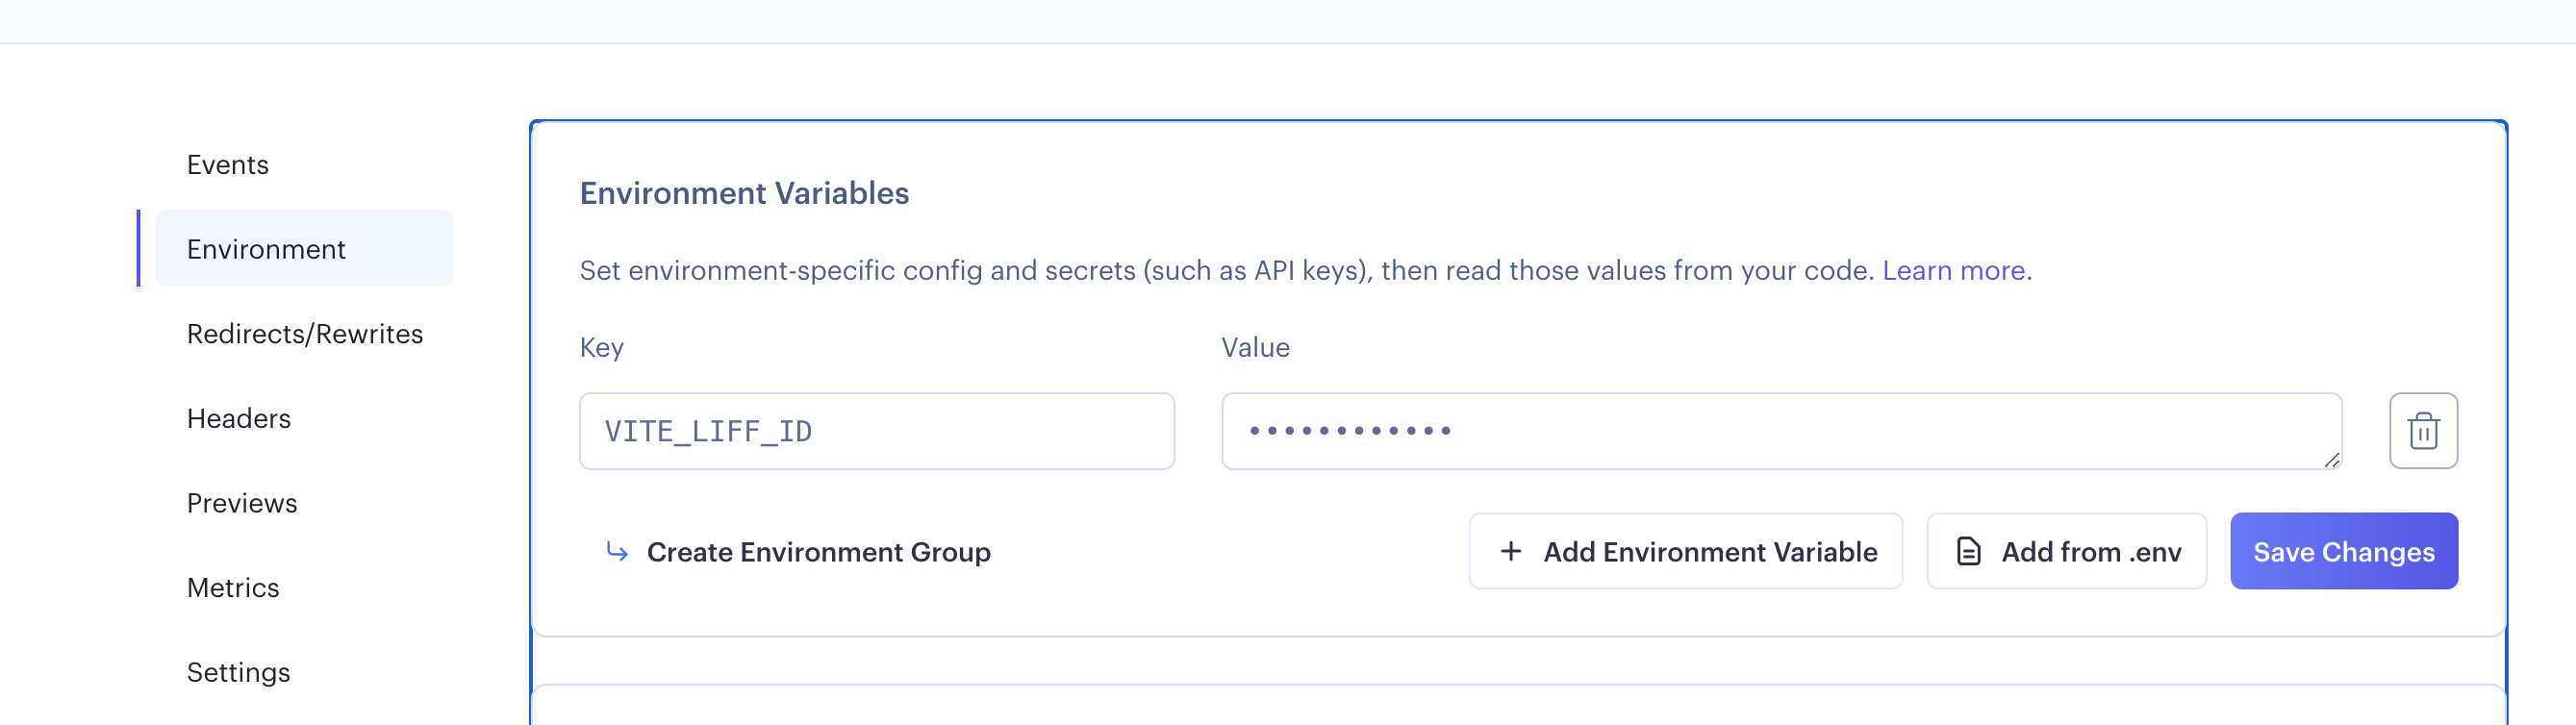
Task: Click the Value label above the textarea
Action: click(x=1255, y=348)
